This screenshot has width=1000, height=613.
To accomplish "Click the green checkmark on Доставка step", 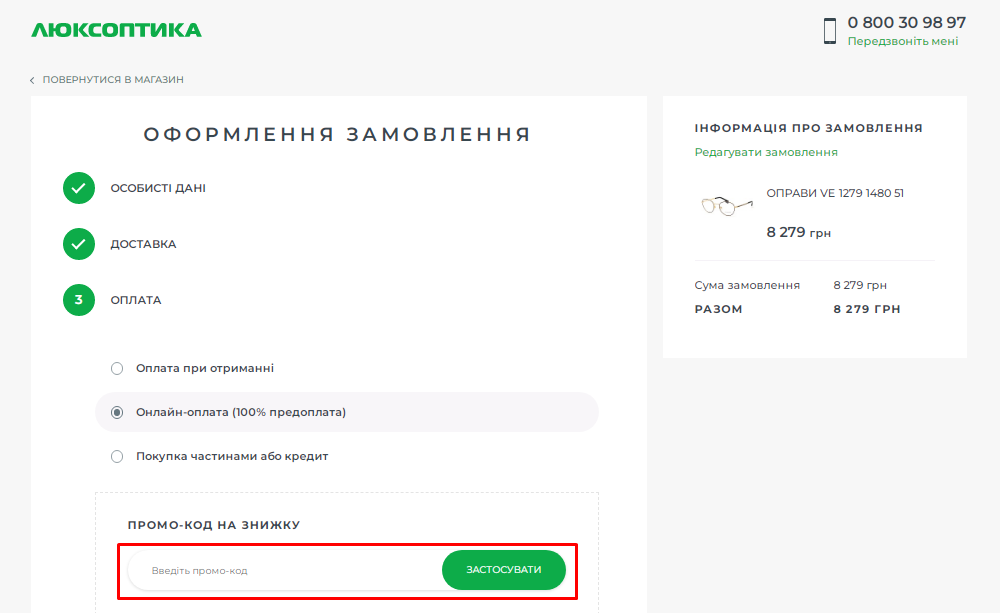I will tap(78, 244).
